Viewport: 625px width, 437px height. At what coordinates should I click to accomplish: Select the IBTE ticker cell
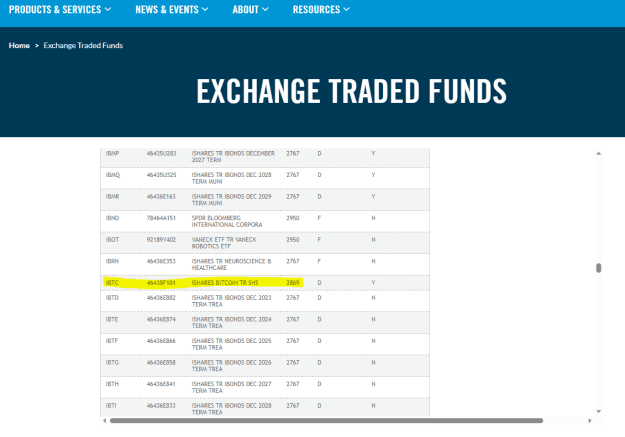112,319
